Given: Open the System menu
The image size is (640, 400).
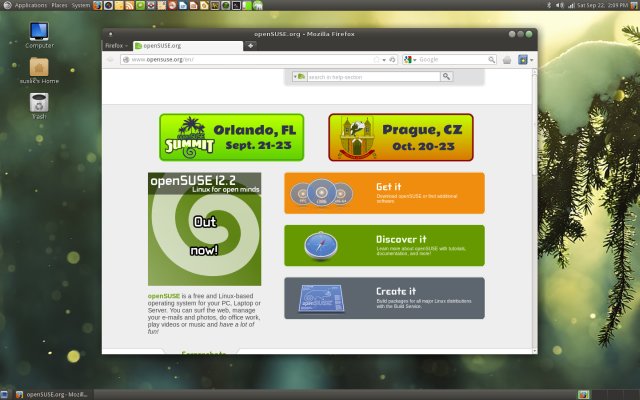Looking at the screenshot, I should (x=80, y=5).
